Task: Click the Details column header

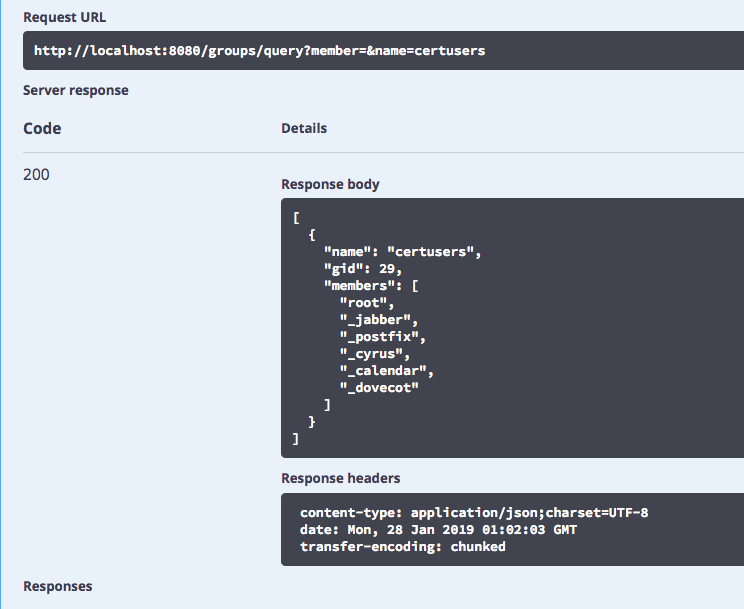Action: pyautogui.click(x=304, y=128)
